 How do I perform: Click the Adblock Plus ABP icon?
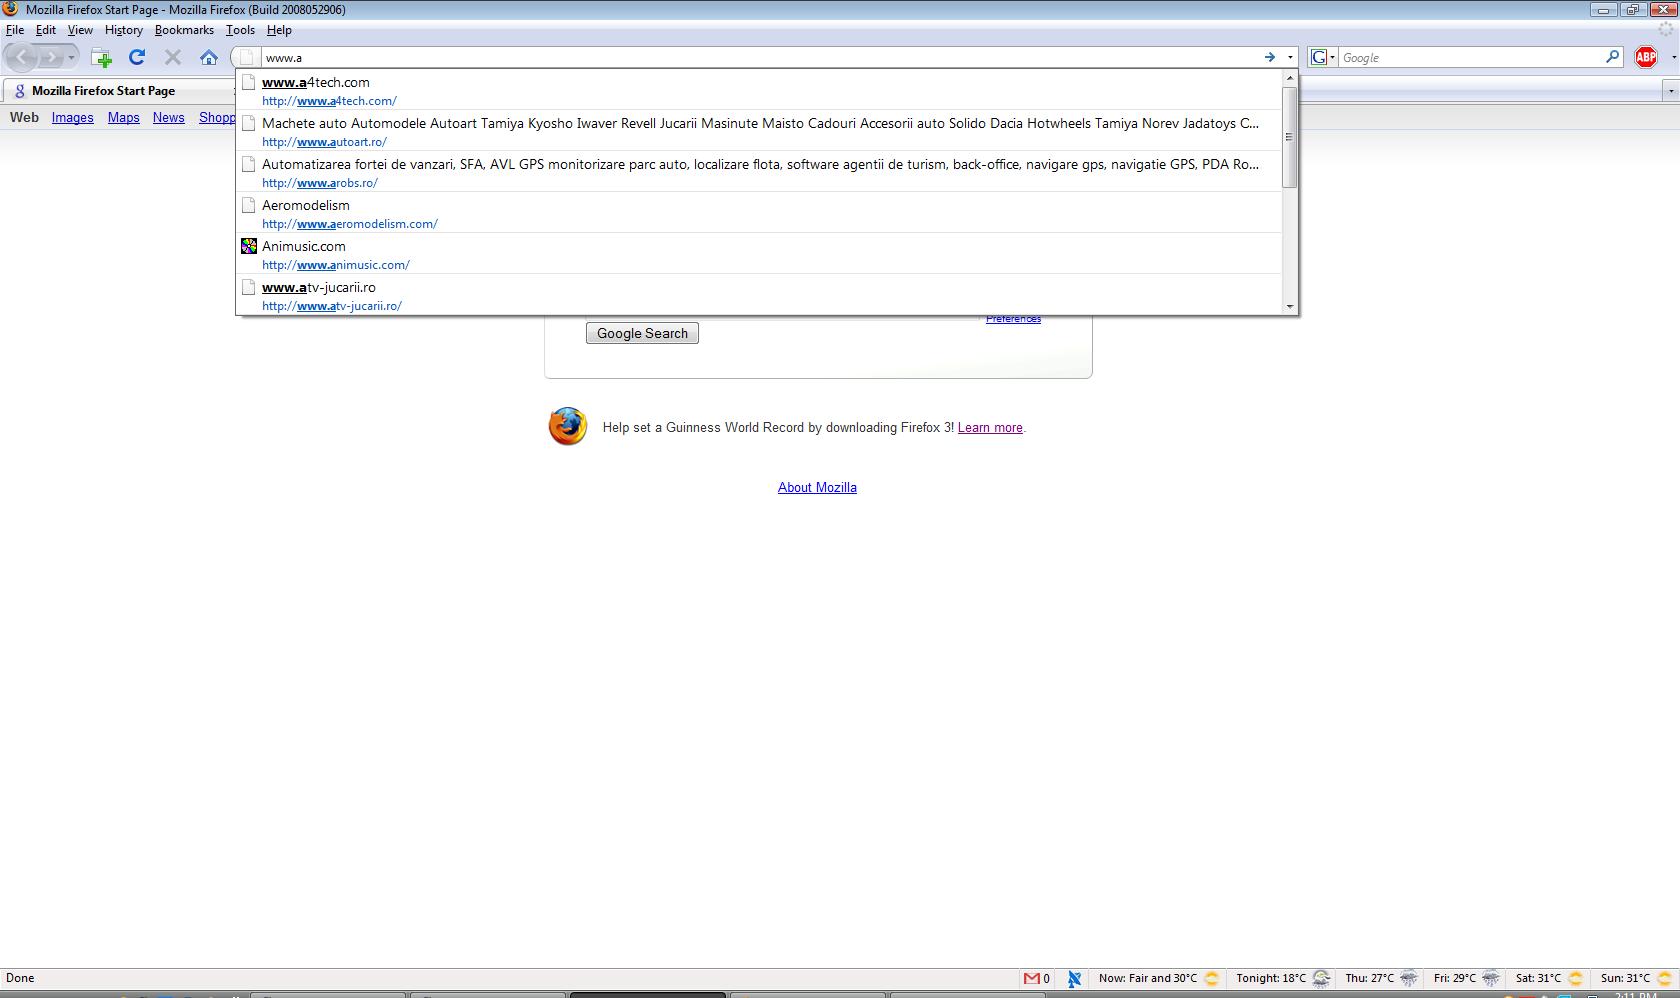(1645, 57)
